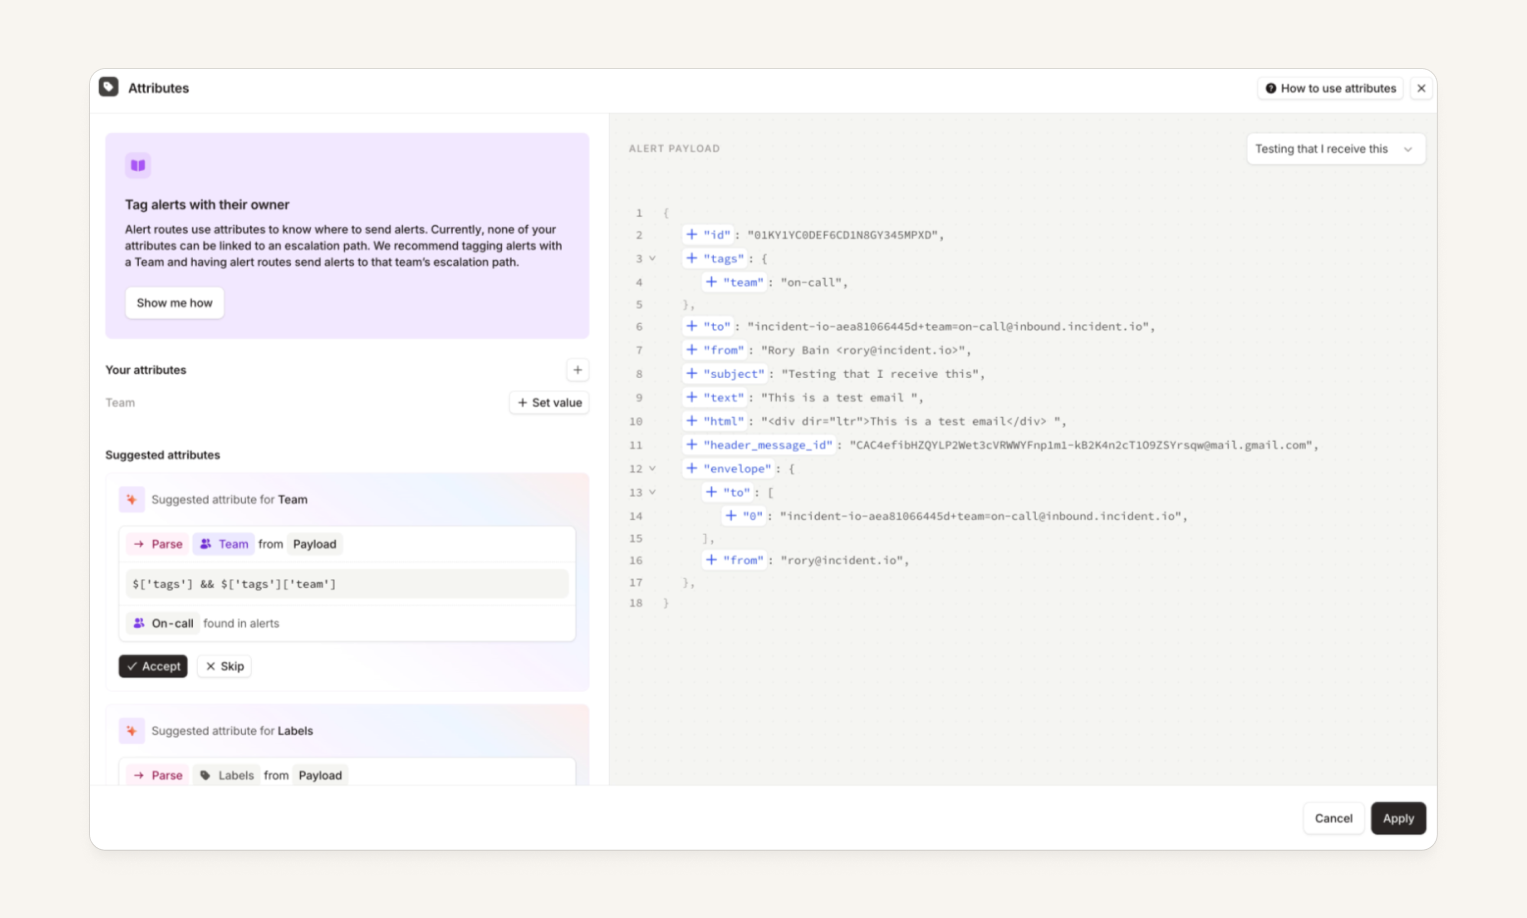The height and width of the screenshot is (918, 1527).
Task: Click Show me how button
Action: click(x=174, y=303)
